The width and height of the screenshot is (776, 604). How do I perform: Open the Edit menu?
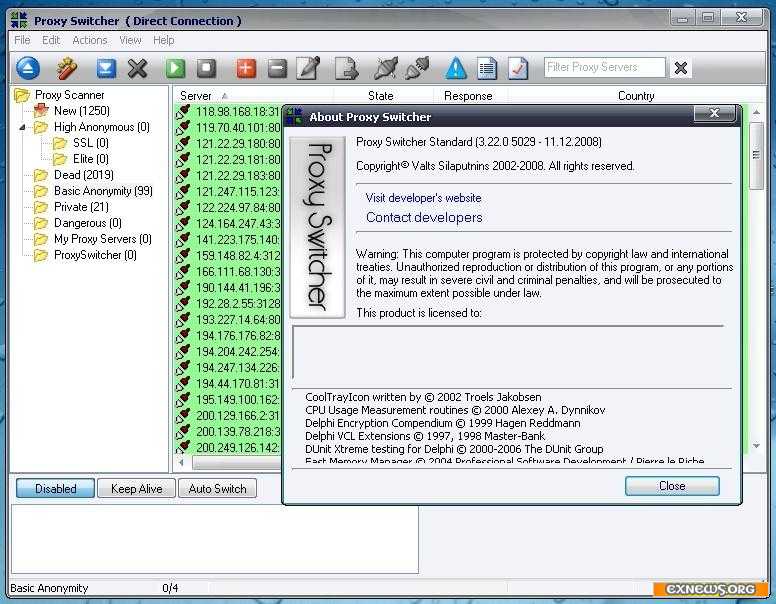click(51, 40)
